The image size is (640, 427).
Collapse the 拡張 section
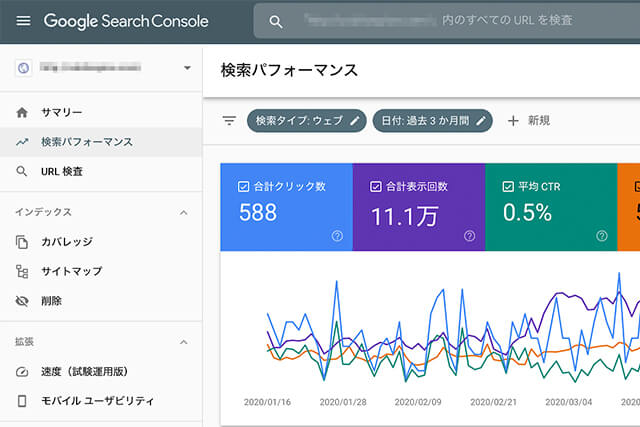pyautogui.click(x=183, y=342)
